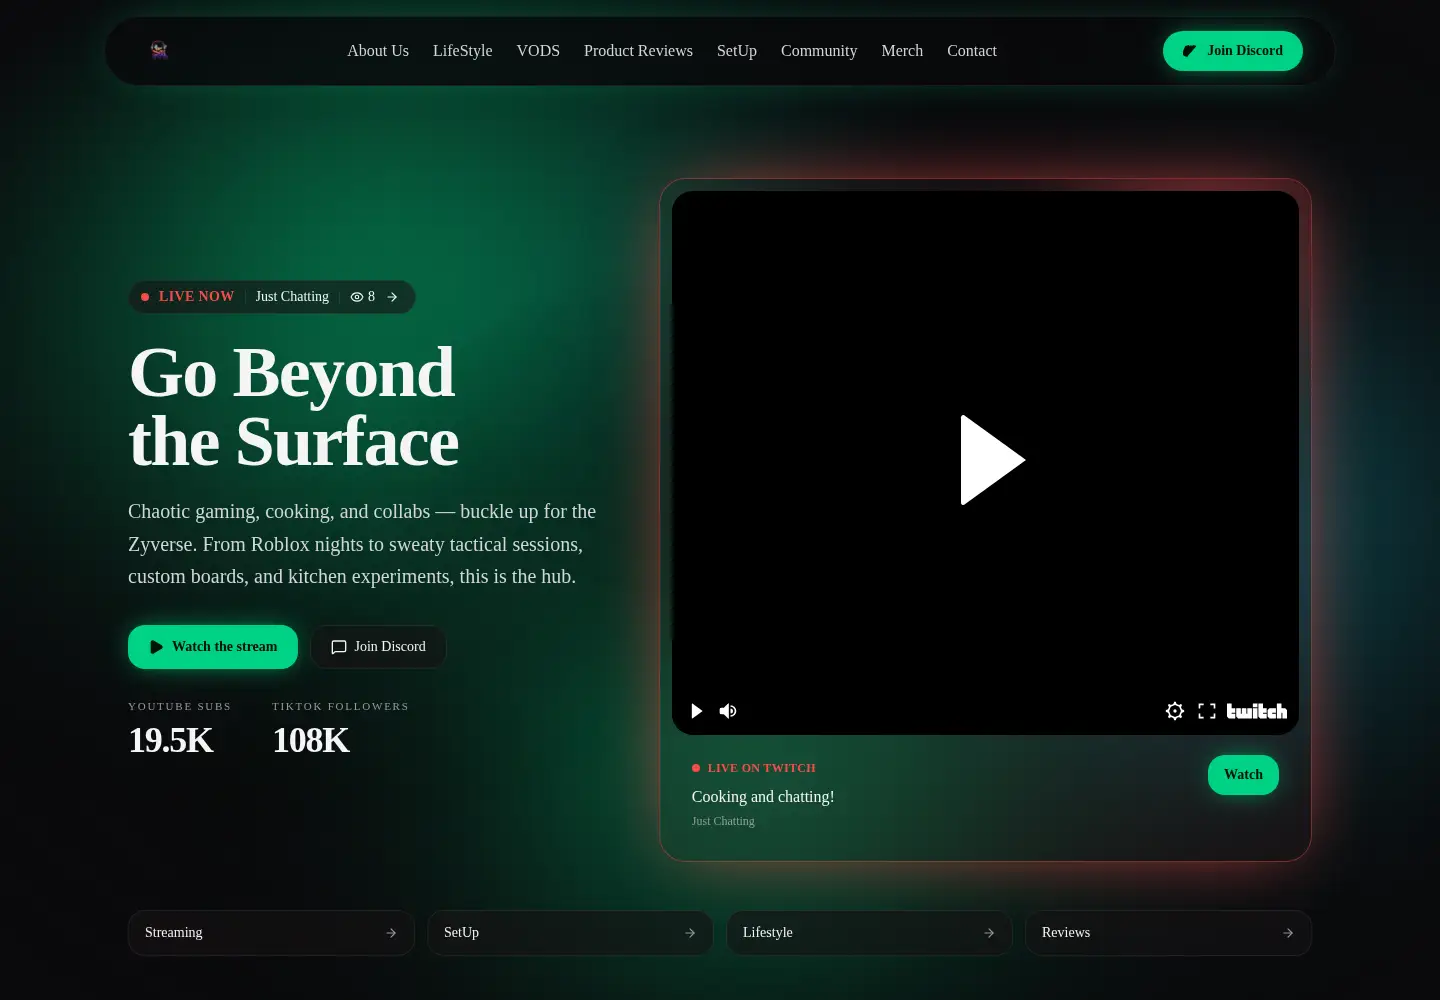The height and width of the screenshot is (1000, 1440).
Task: Open the SetUp nav link in the header
Action: [737, 51]
